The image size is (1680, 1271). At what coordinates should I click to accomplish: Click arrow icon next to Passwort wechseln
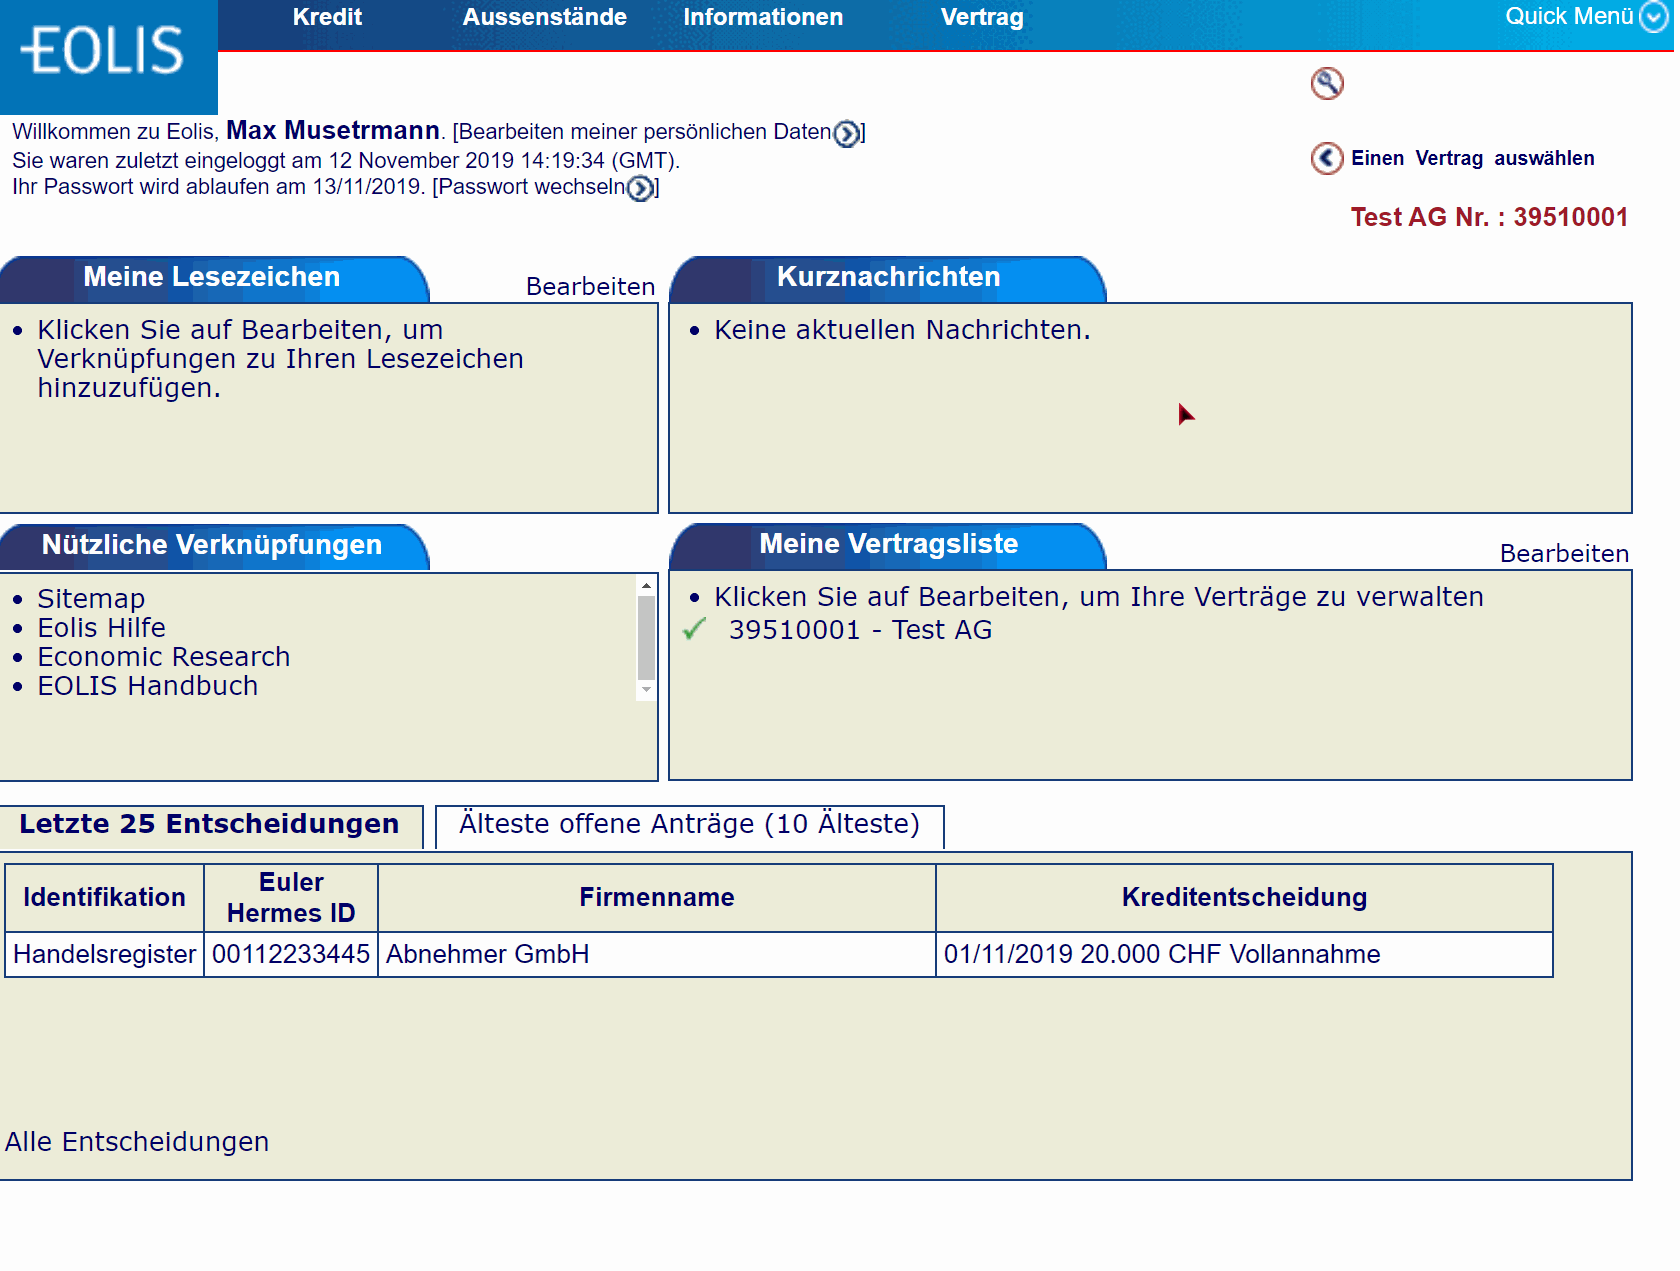pyautogui.click(x=640, y=188)
